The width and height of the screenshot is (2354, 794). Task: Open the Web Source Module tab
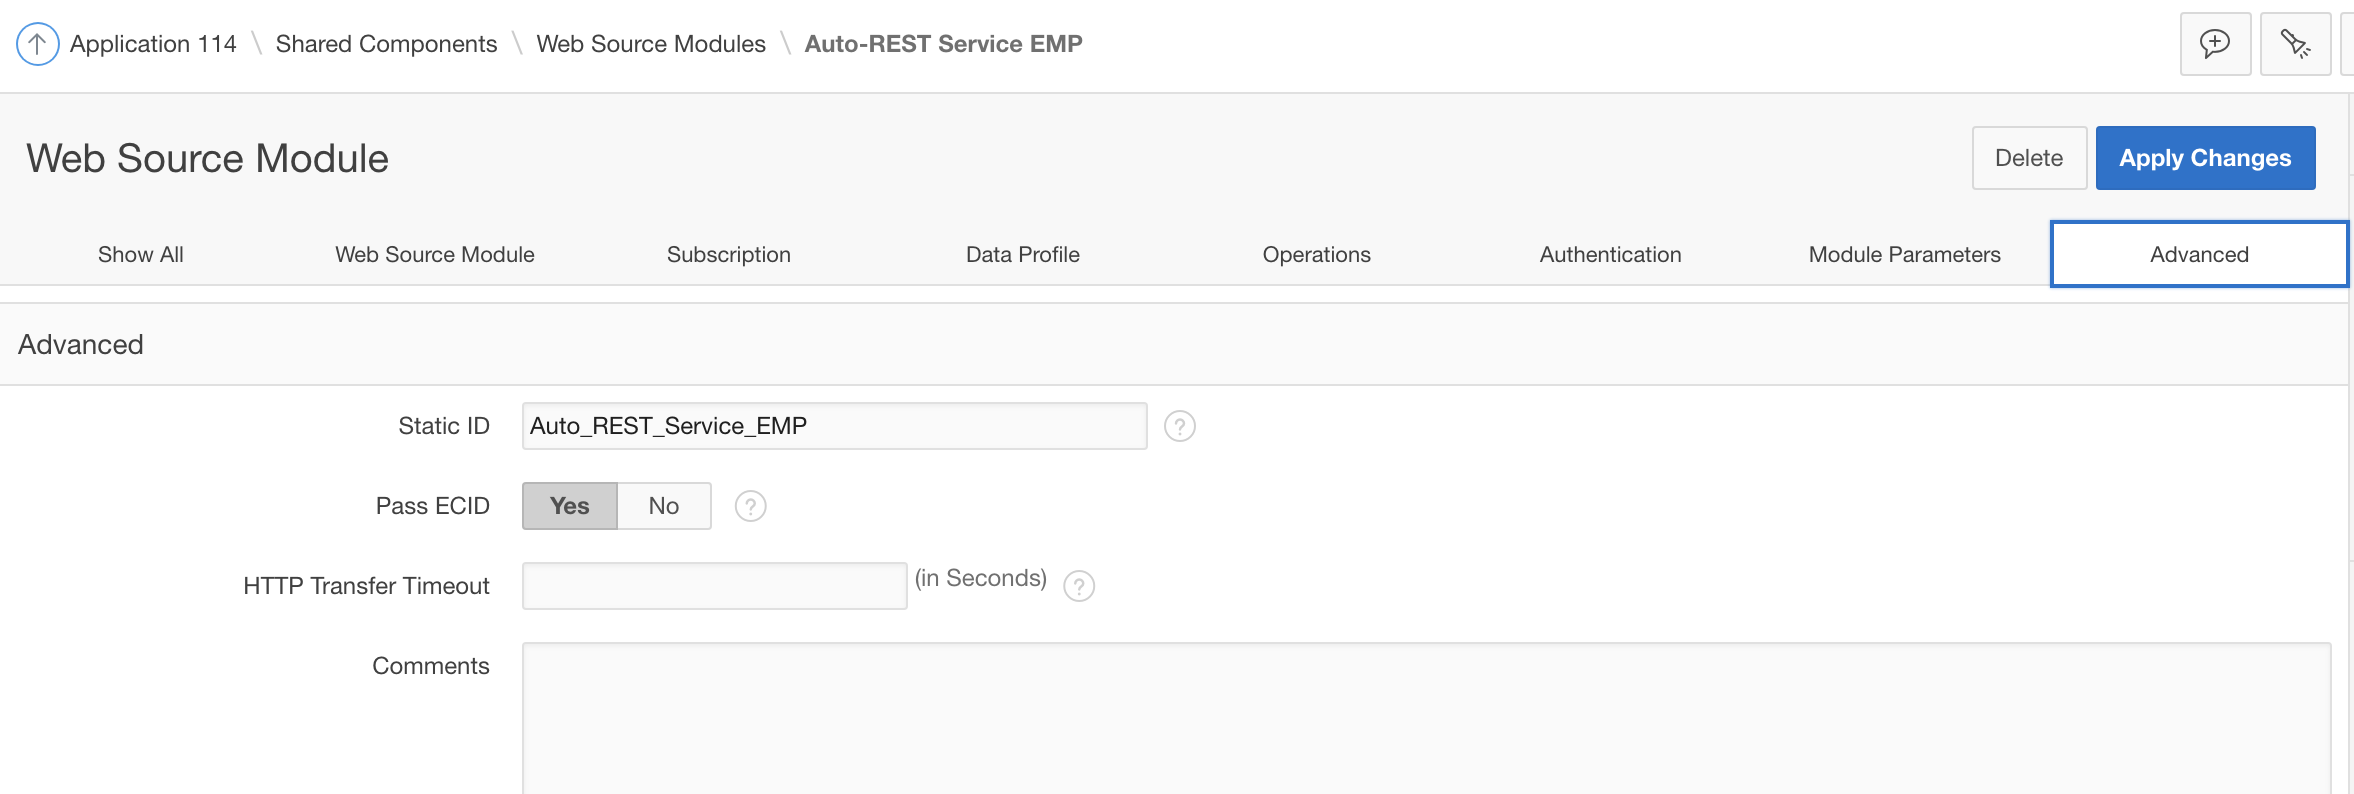pos(435,255)
